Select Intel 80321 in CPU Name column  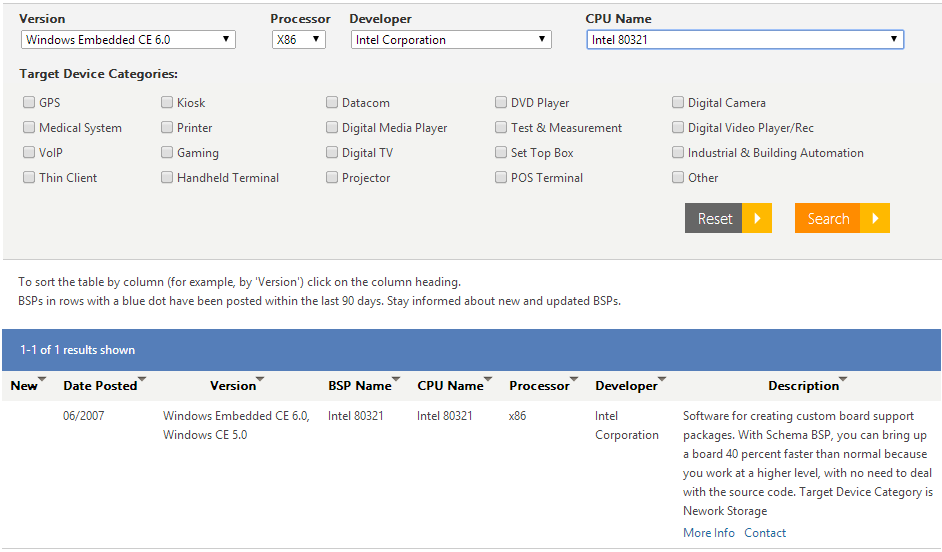[445, 416]
